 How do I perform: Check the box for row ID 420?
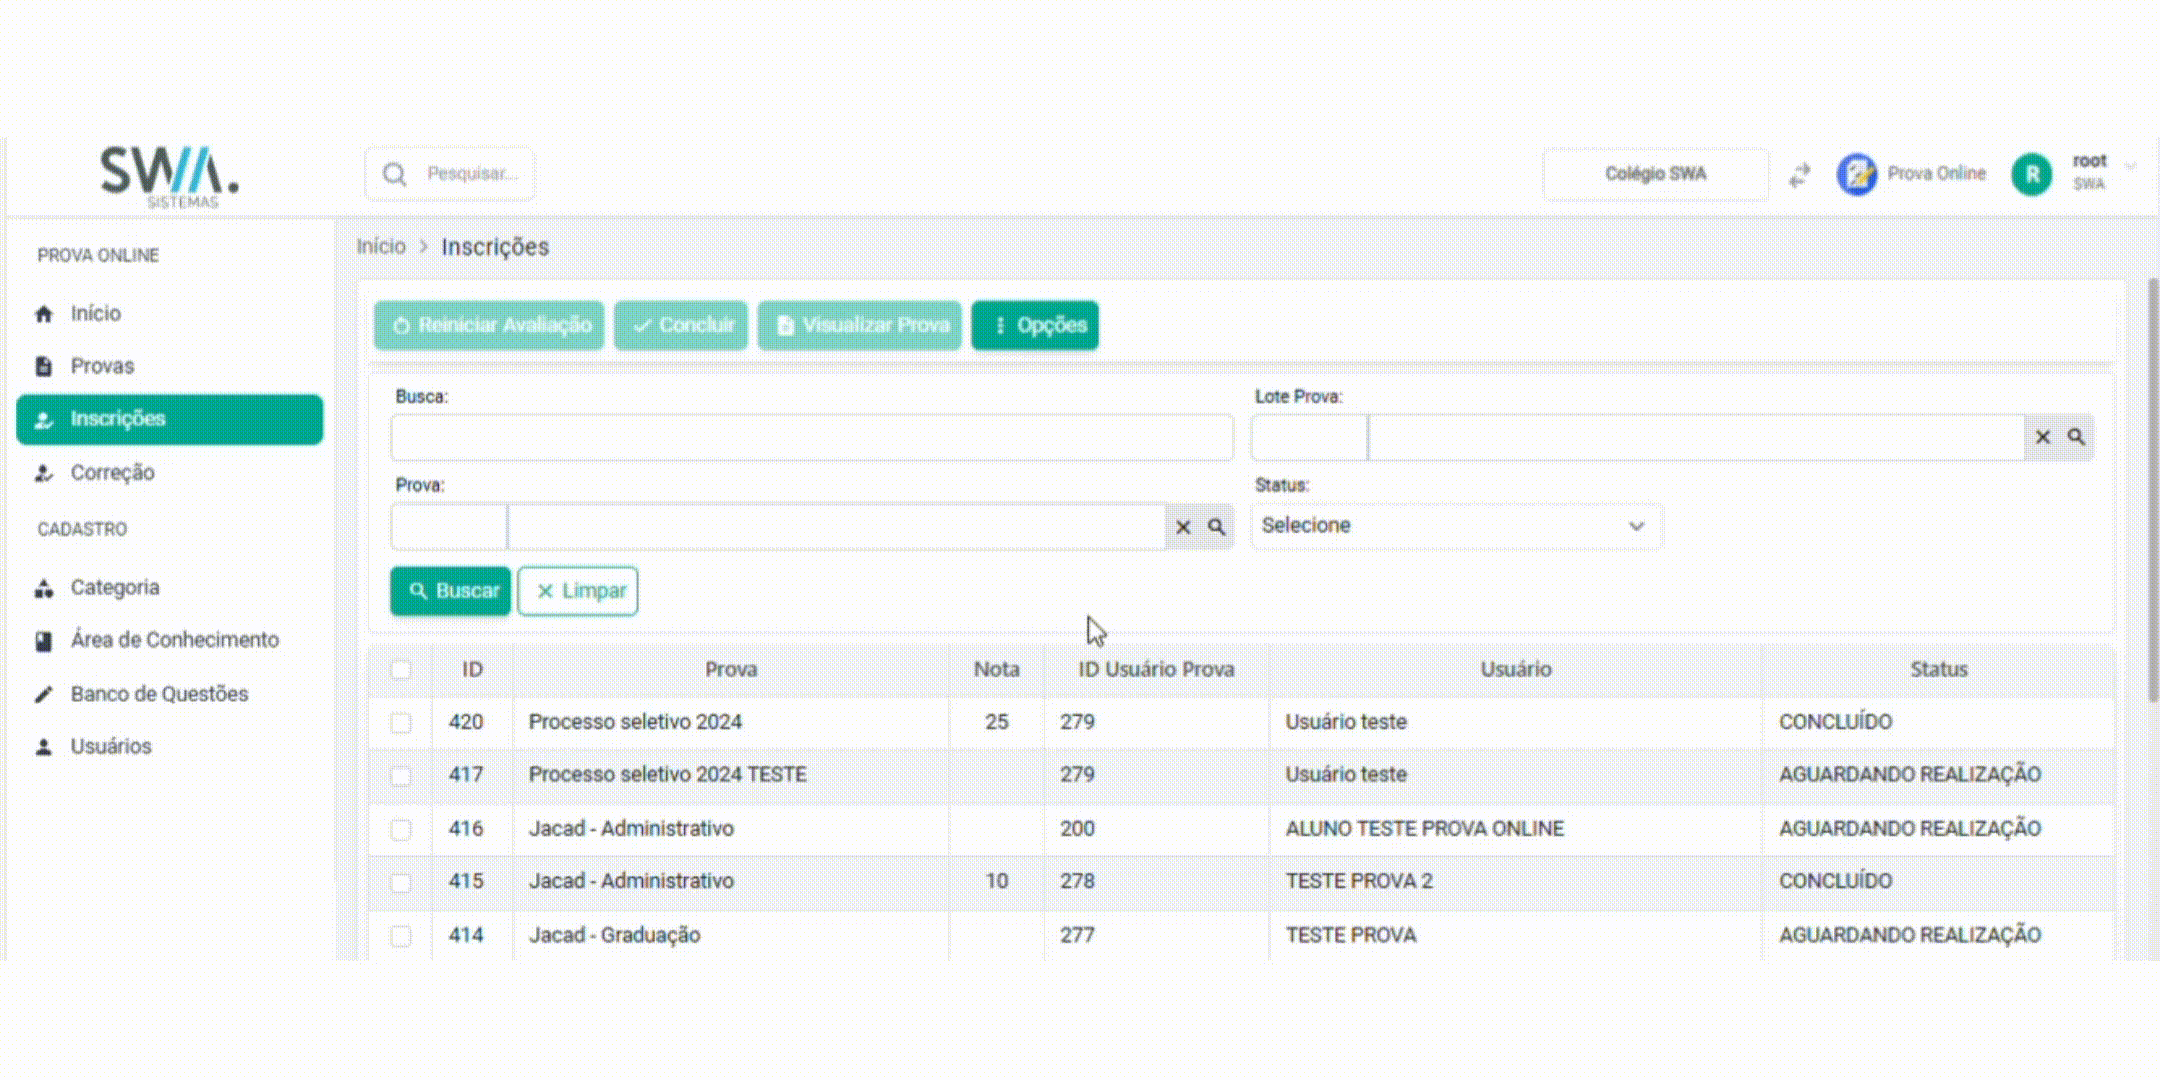[x=401, y=723]
